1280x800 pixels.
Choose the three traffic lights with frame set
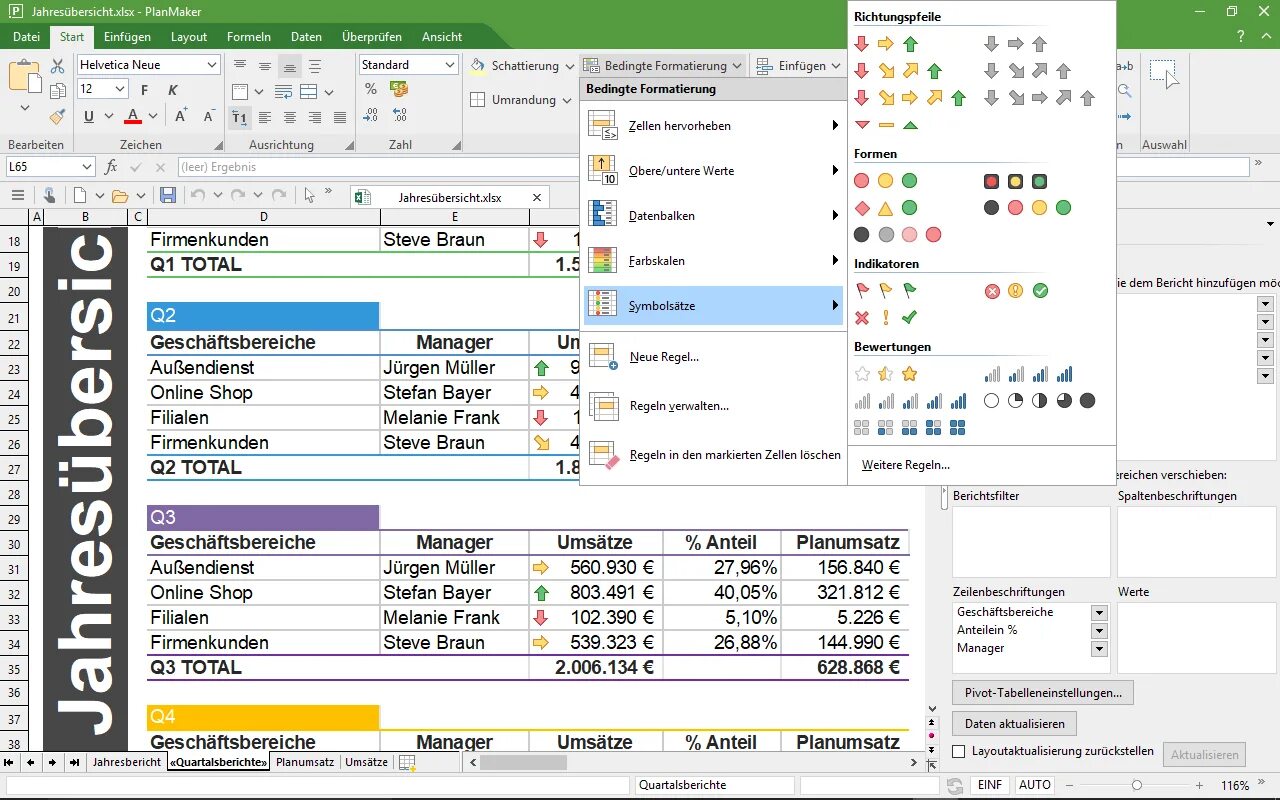tap(1015, 181)
